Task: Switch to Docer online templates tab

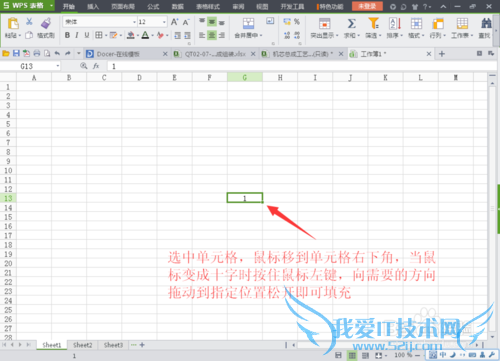Action: point(127,54)
